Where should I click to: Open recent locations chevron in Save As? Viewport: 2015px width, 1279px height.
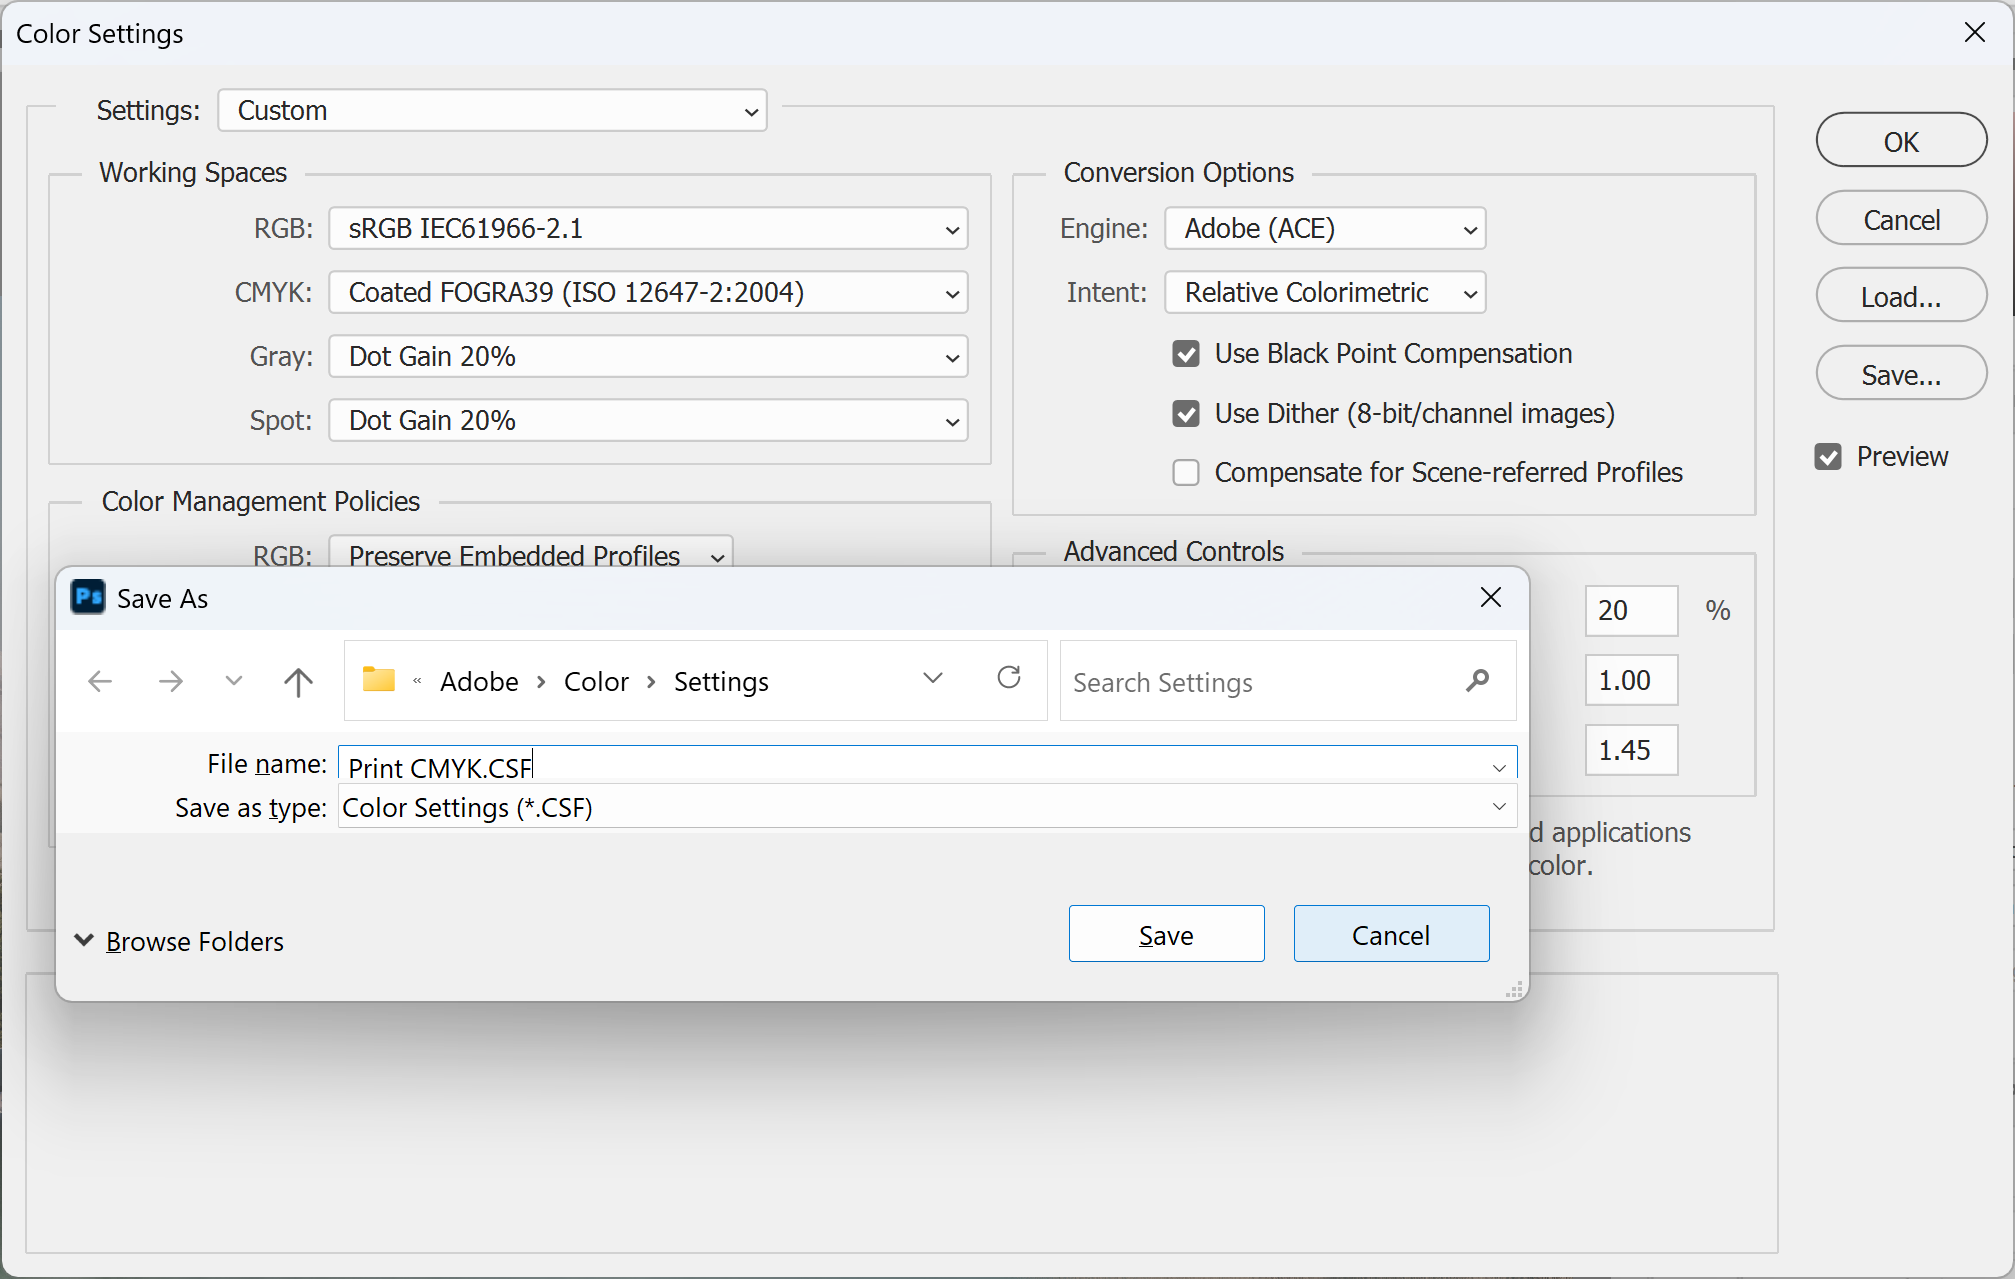click(x=233, y=682)
